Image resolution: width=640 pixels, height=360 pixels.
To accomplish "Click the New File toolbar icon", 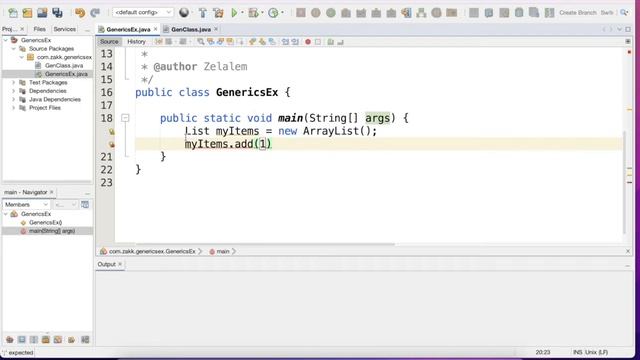I will coord(13,13).
